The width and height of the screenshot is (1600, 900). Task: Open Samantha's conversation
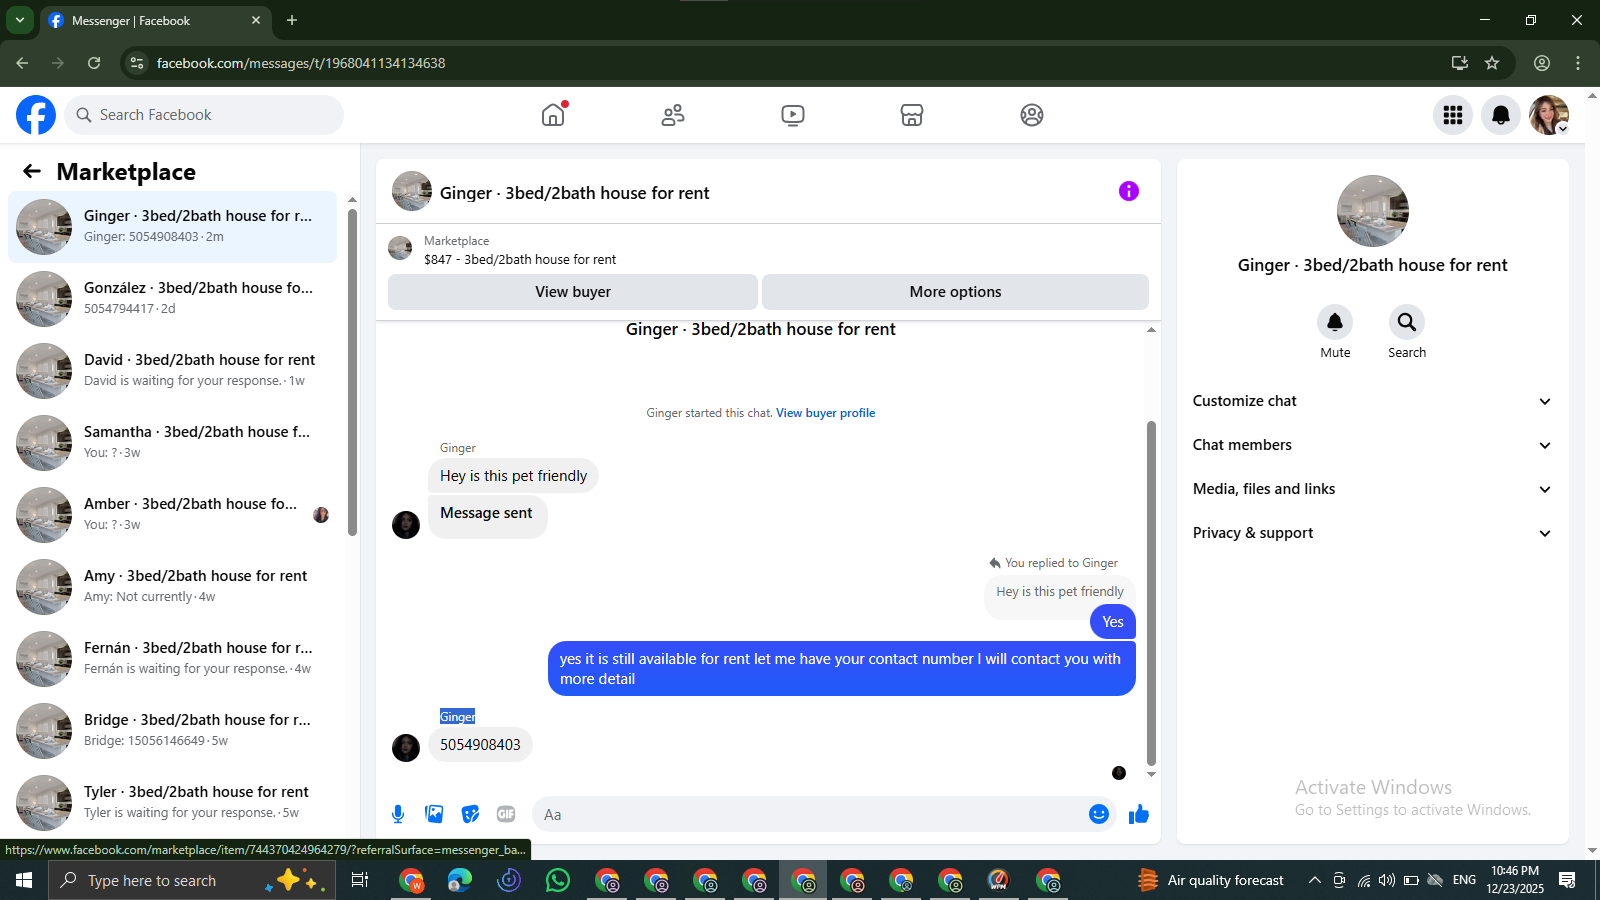point(172,443)
